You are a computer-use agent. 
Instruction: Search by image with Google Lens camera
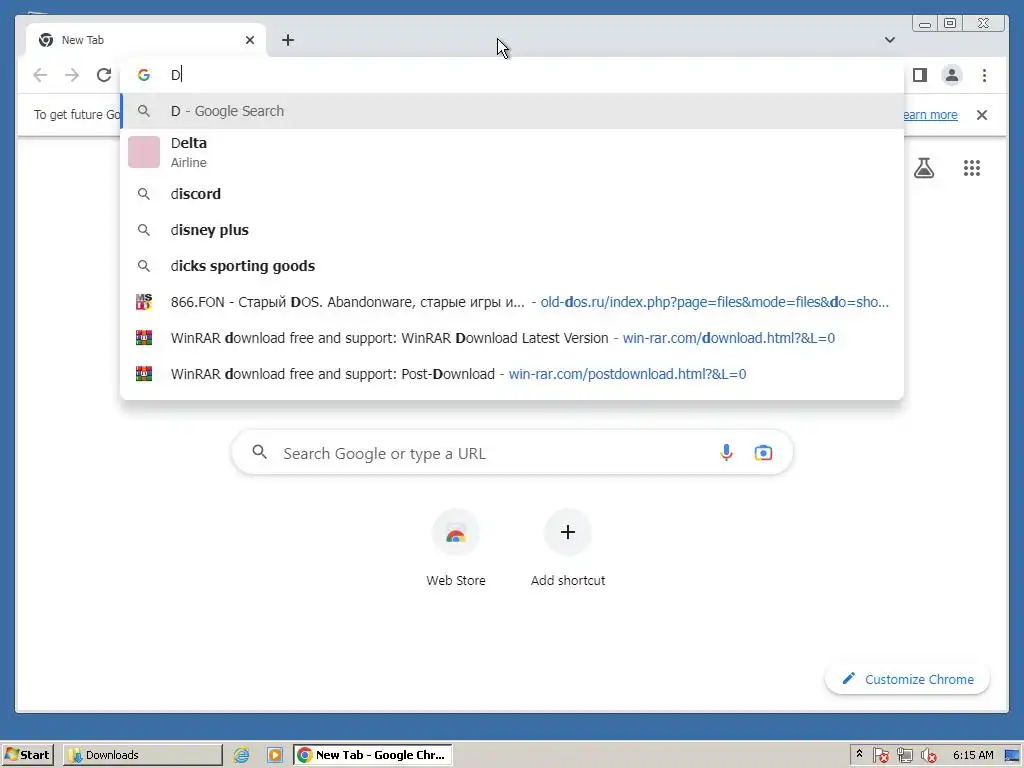point(763,453)
